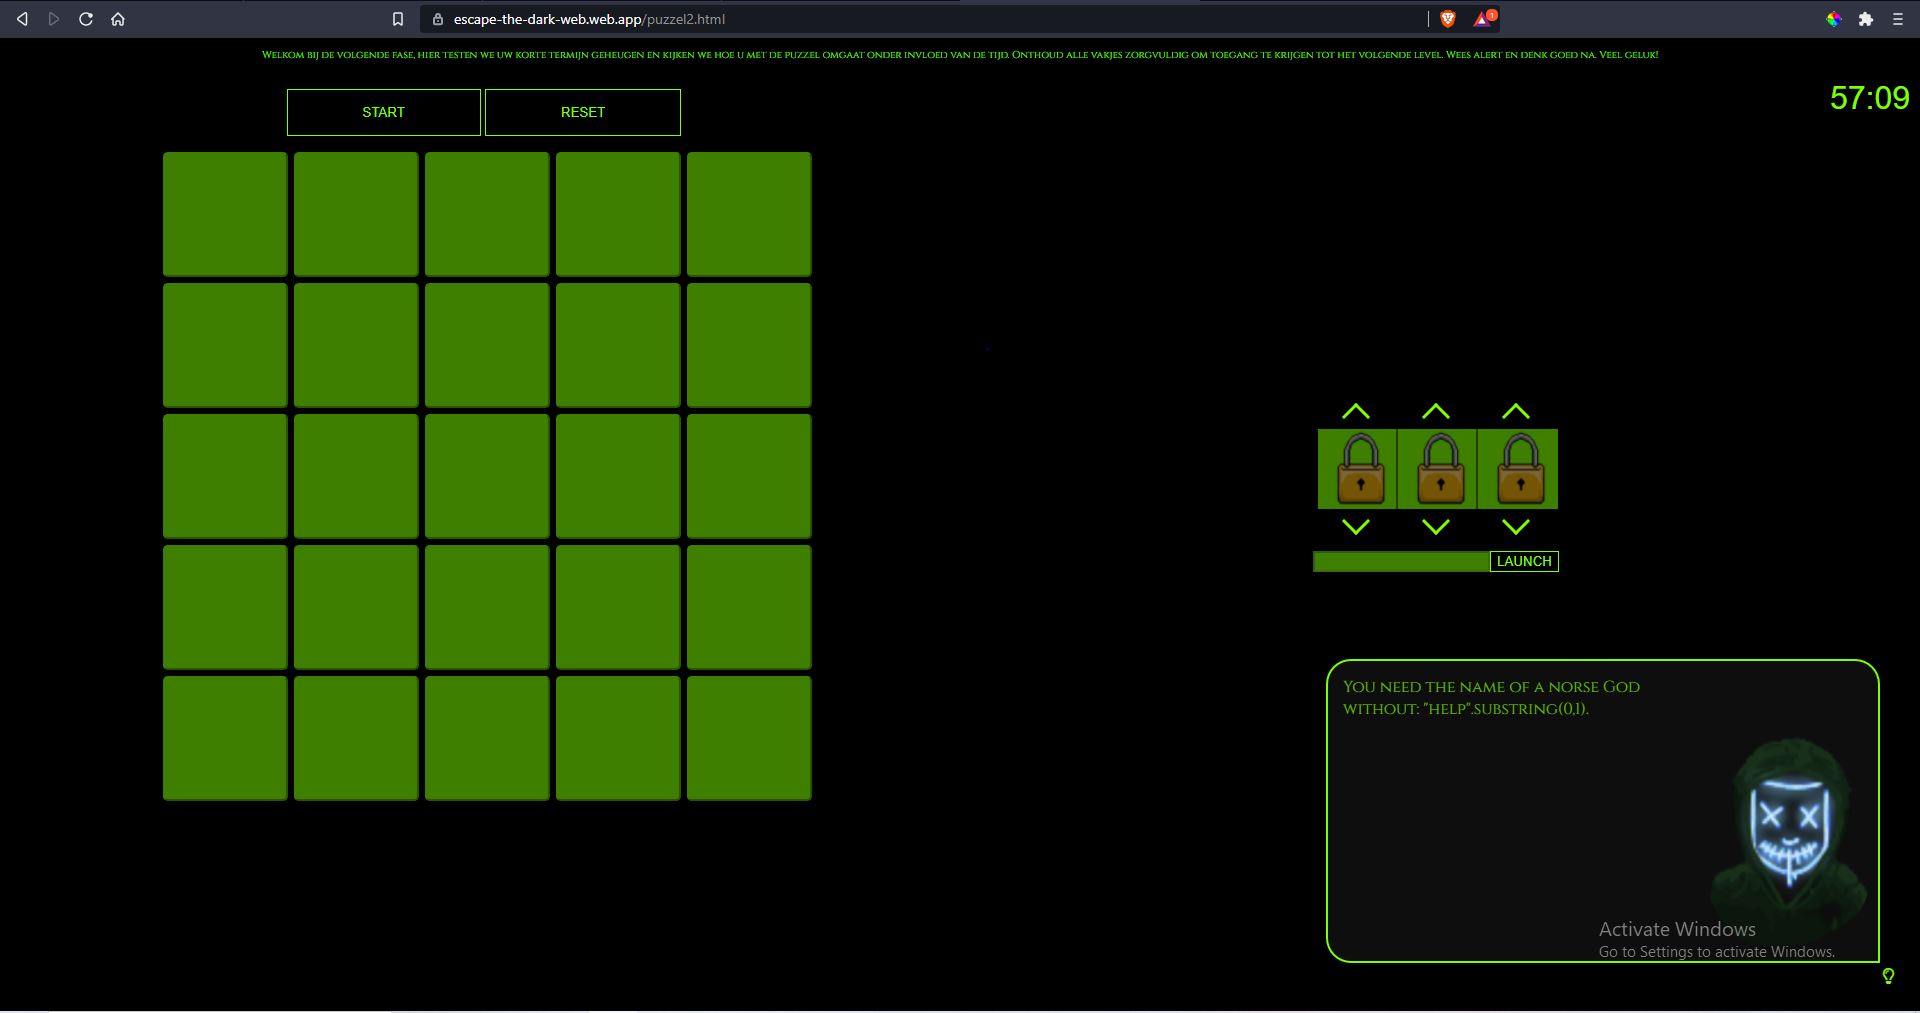
Task: Reload the page with refresh icon
Action: pyautogui.click(x=86, y=19)
